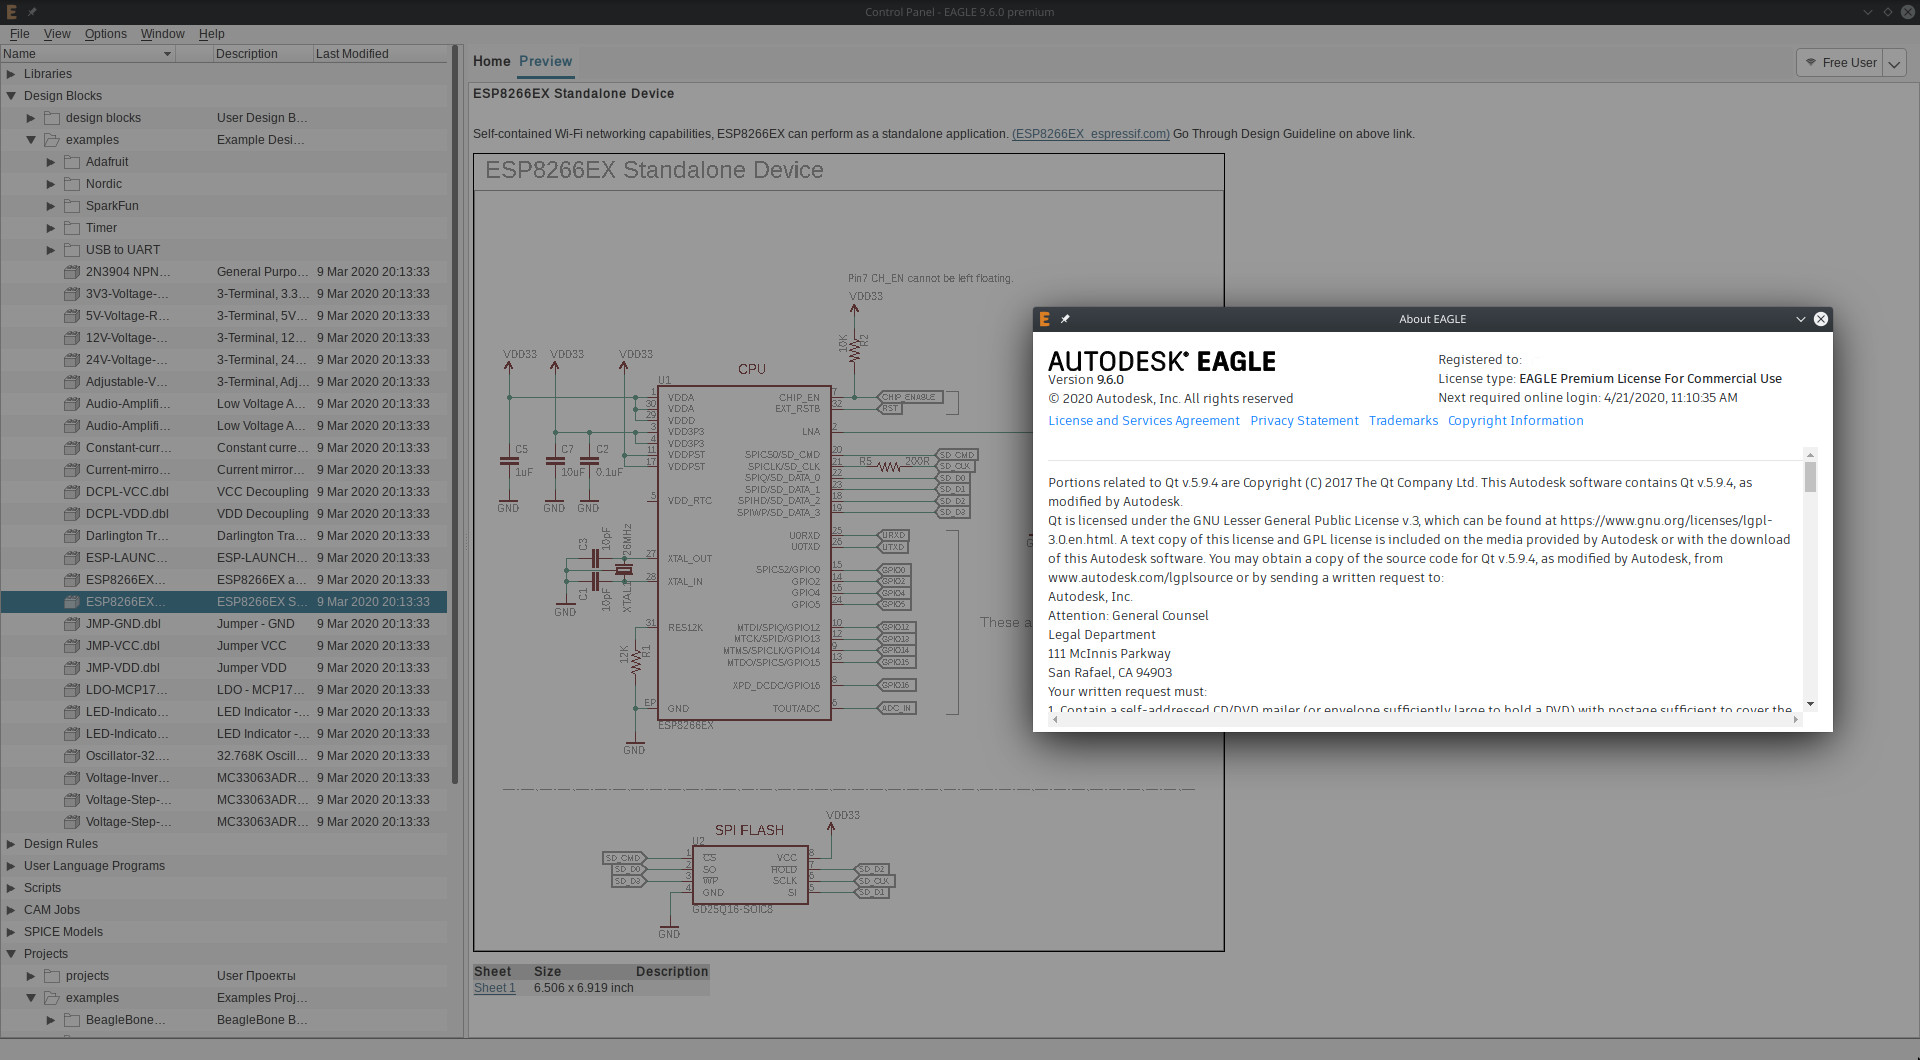The width and height of the screenshot is (1920, 1060).
Task: Expand the Design Rules node
Action: pyautogui.click(x=11, y=844)
